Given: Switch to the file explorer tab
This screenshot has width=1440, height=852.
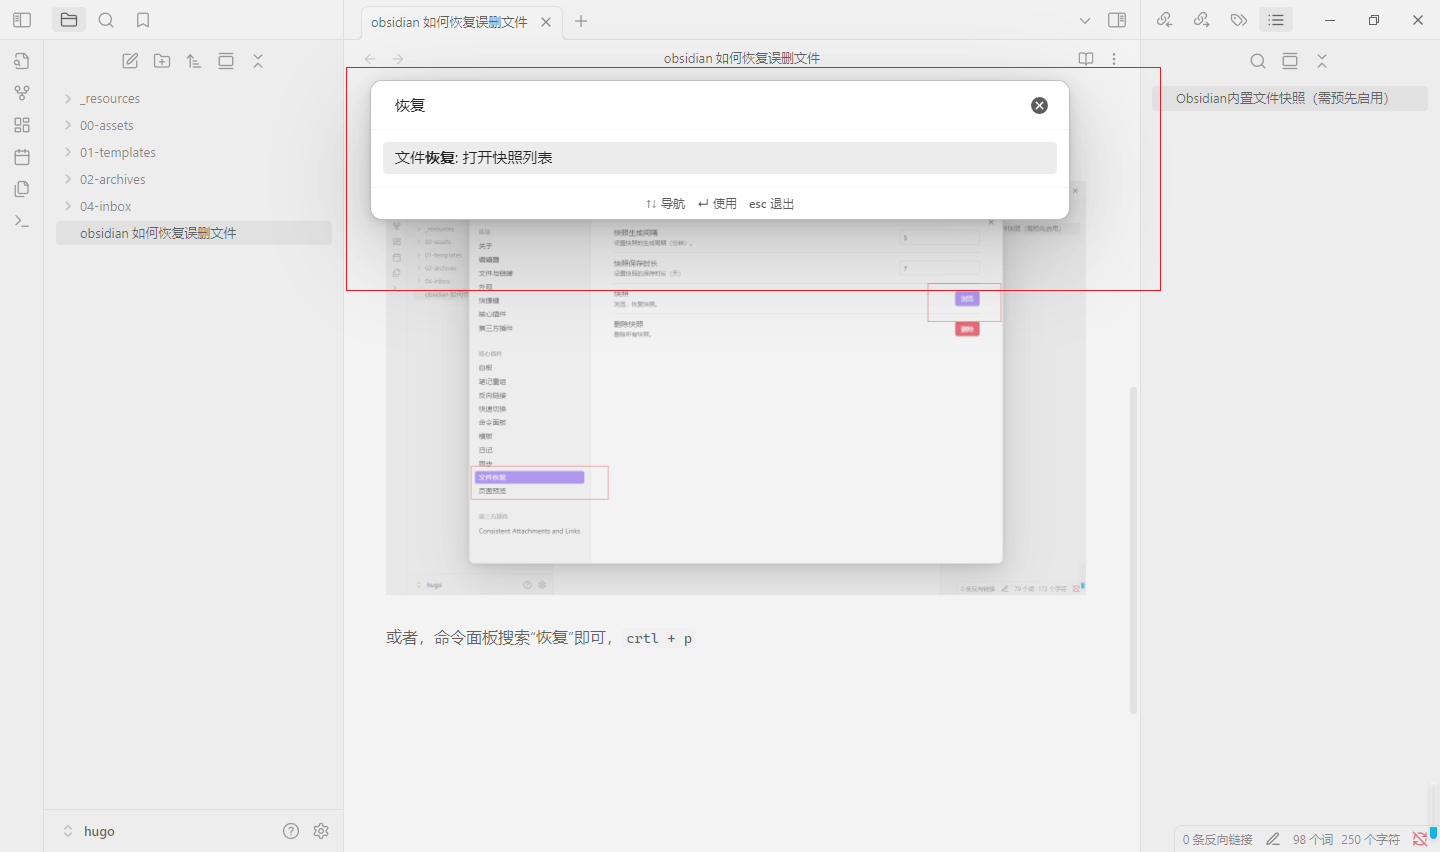Looking at the screenshot, I should 69,20.
